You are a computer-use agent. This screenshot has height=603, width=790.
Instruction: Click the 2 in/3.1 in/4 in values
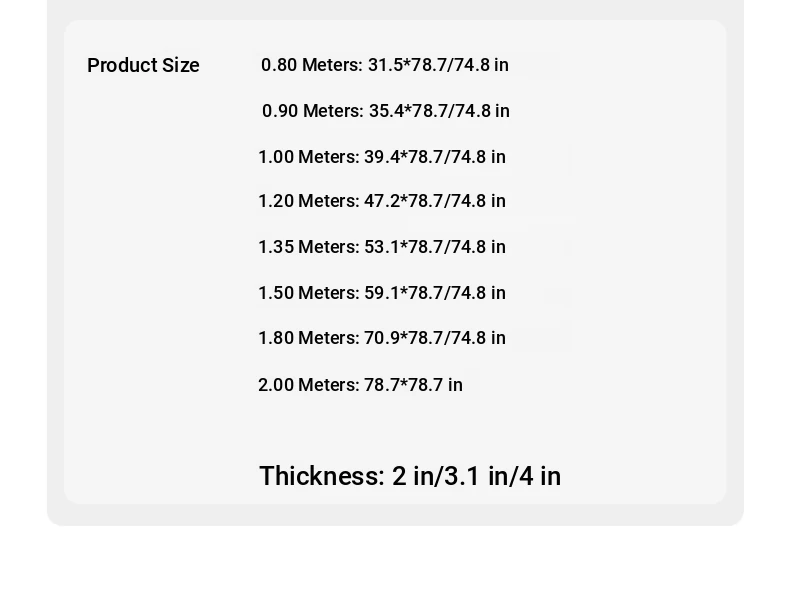pos(476,476)
